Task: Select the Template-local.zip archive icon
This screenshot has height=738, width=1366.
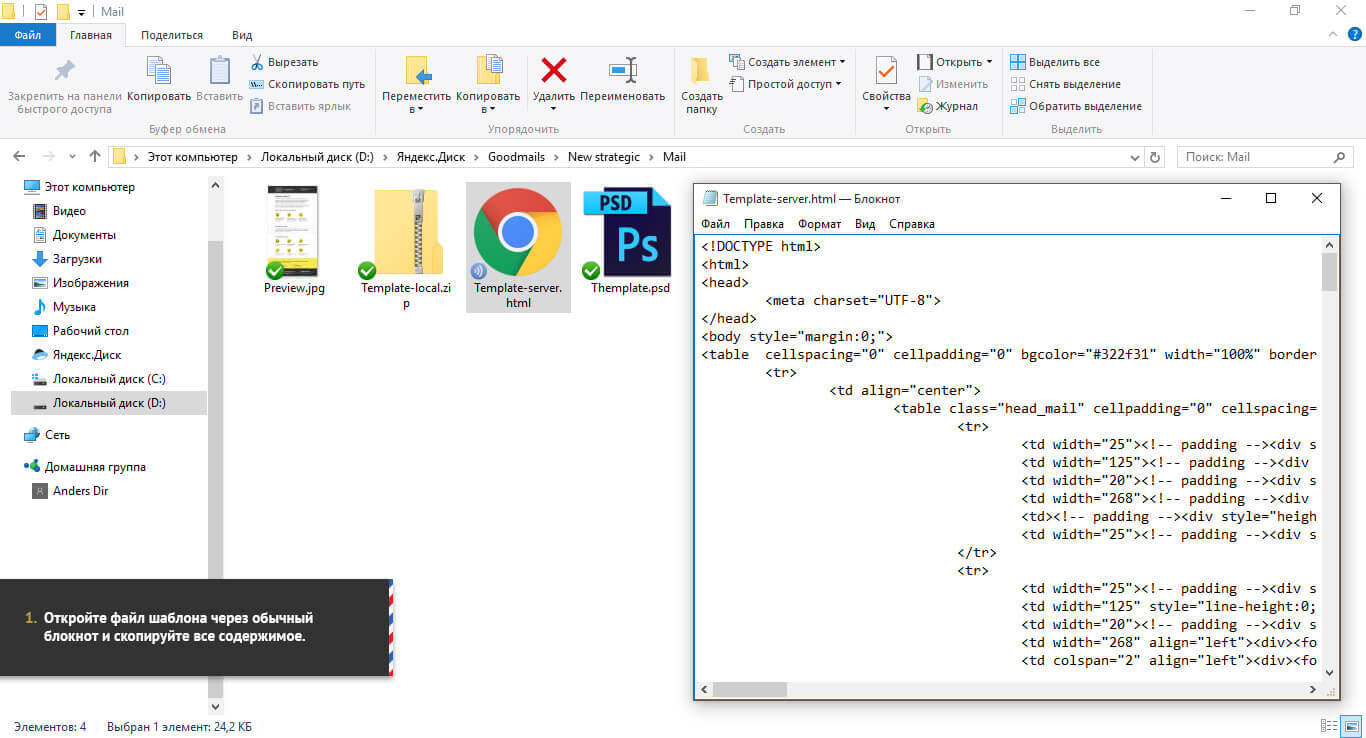Action: tap(406, 232)
